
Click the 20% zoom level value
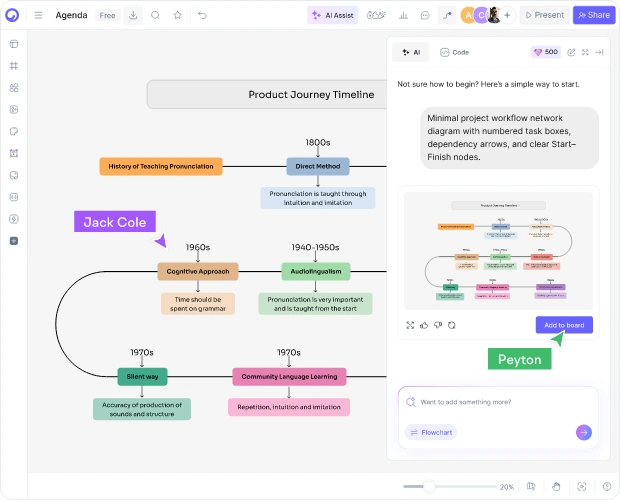click(507, 487)
